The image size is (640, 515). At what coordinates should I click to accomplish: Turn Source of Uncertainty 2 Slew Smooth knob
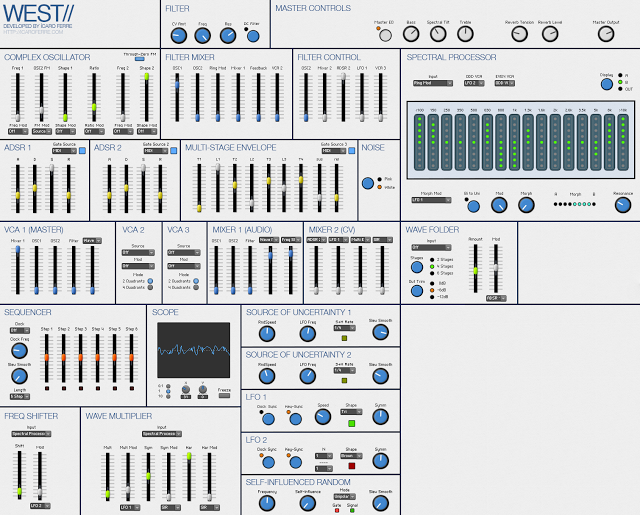(x=380, y=376)
